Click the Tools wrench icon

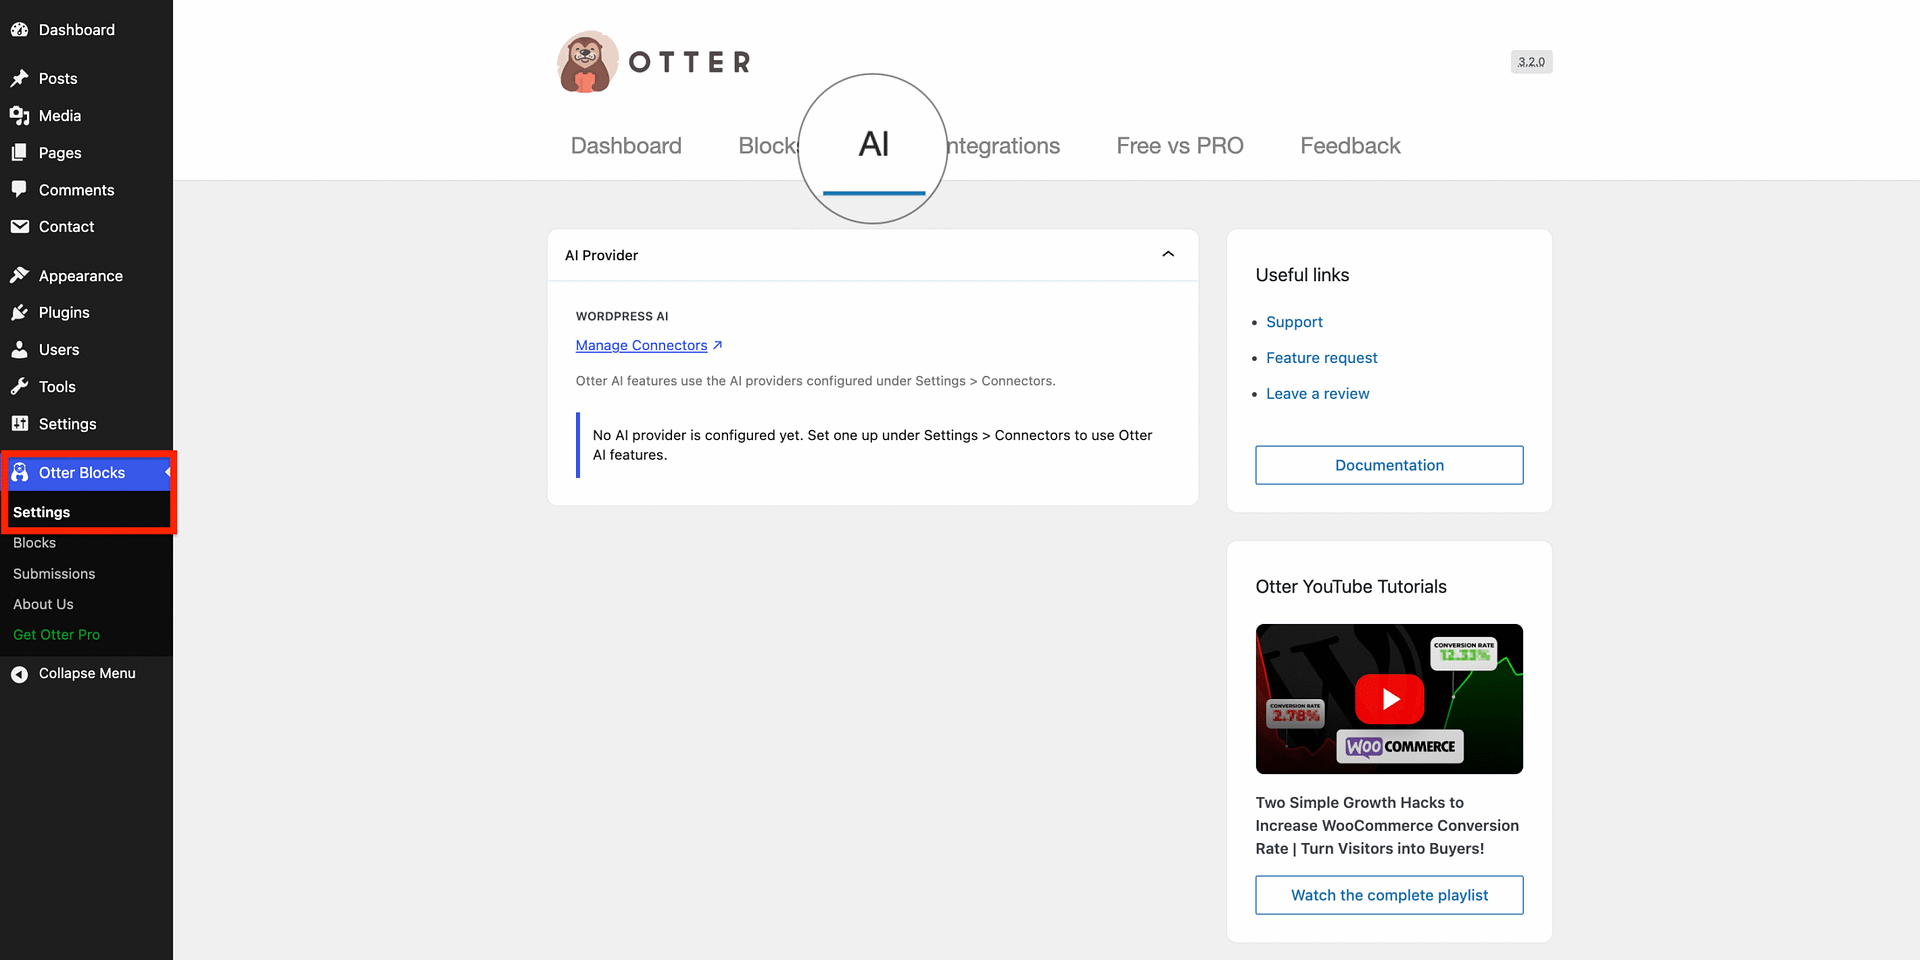coord(19,387)
